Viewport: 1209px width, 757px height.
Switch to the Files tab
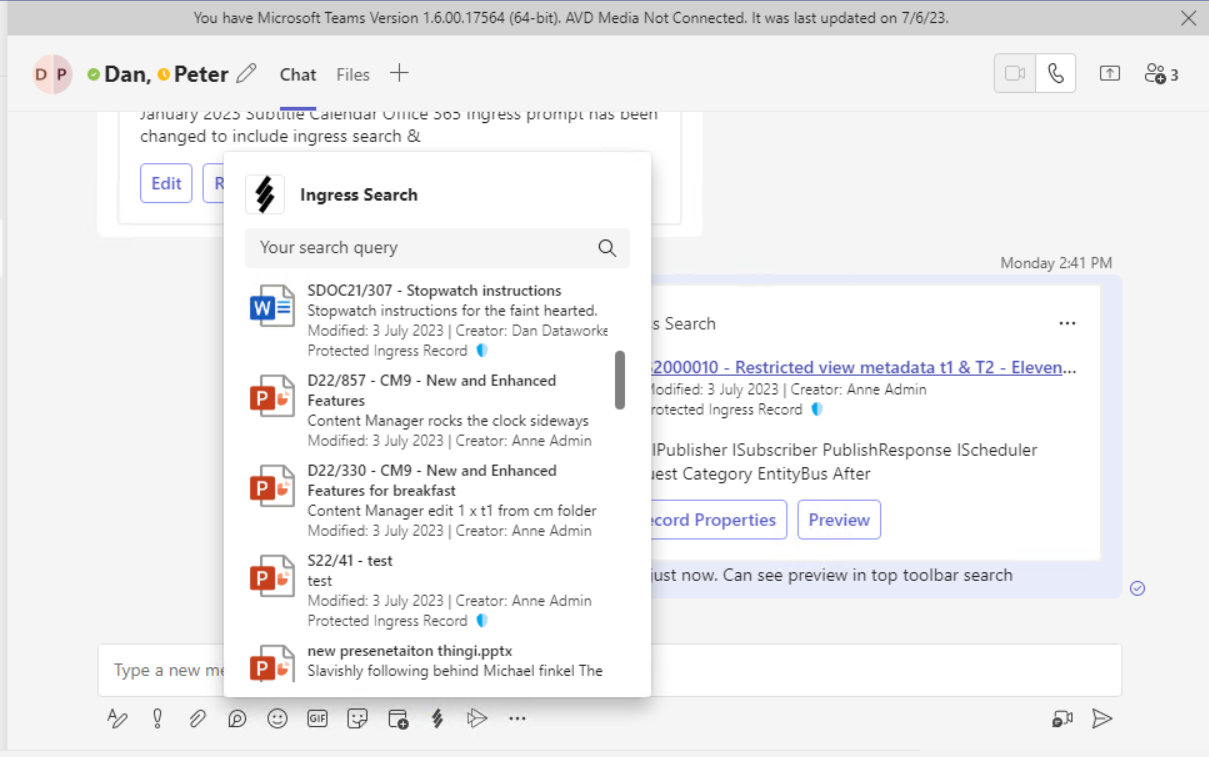352,74
